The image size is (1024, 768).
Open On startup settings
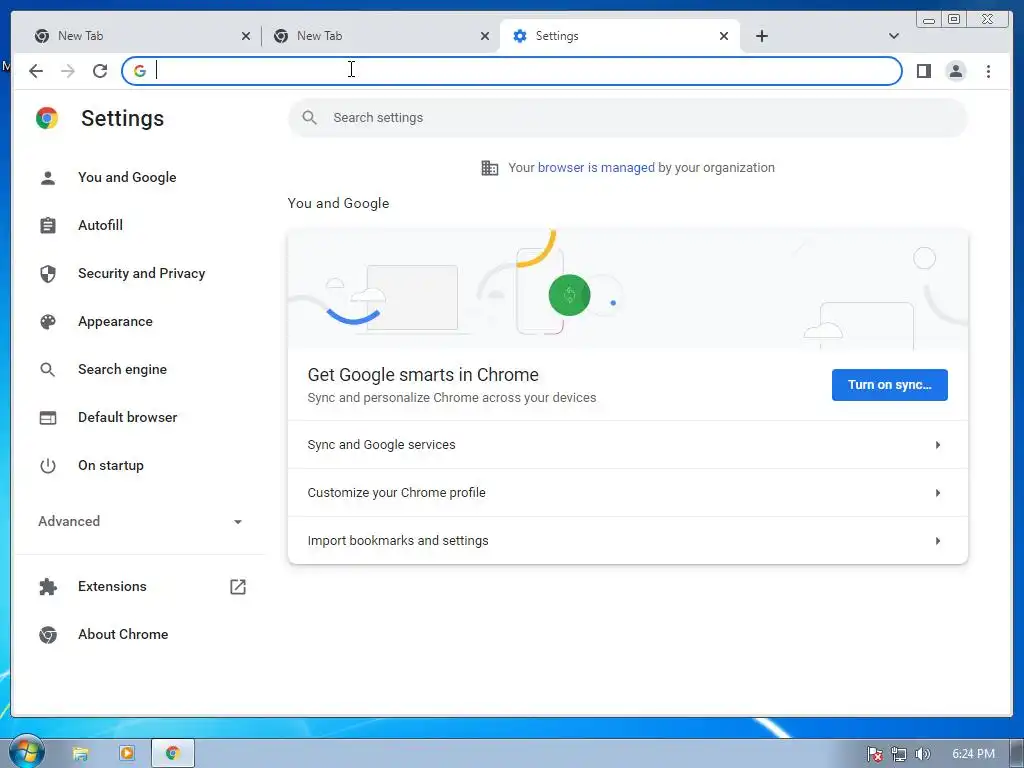click(x=110, y=466)
